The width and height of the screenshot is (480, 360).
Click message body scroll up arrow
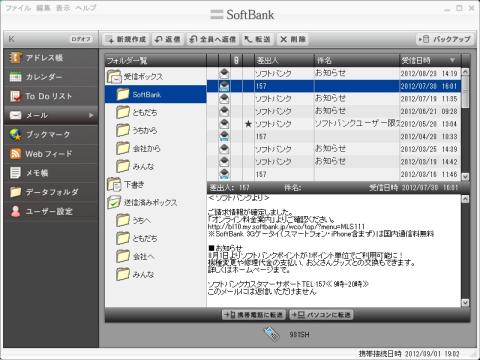[x=465, y=199]
